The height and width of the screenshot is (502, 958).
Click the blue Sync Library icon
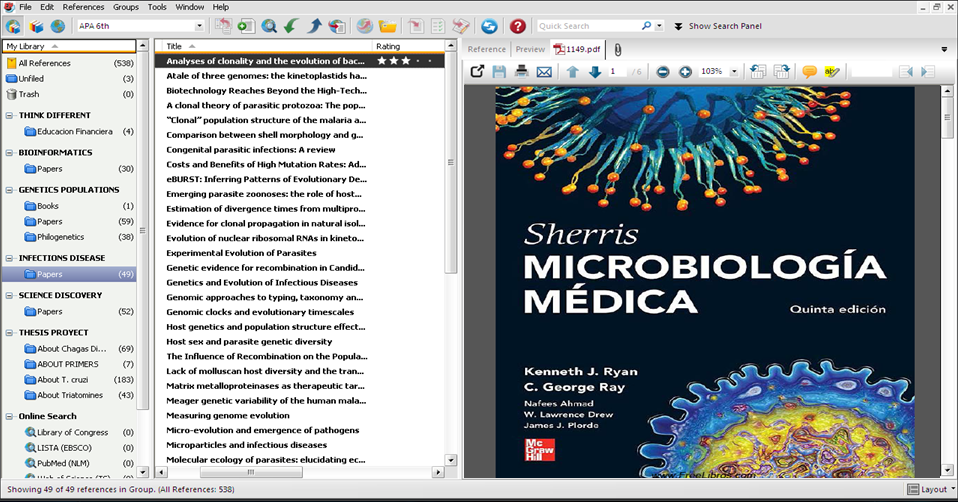tap(489, 26)
